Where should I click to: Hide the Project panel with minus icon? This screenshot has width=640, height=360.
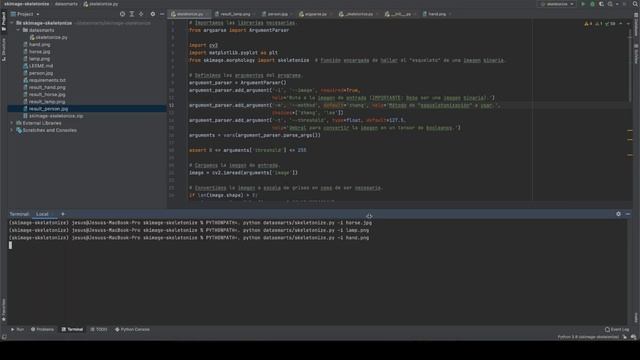162,14
